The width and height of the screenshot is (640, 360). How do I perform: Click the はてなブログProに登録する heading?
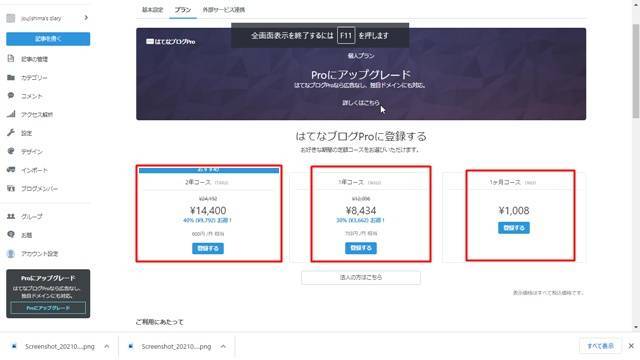(x=361, y=136)
